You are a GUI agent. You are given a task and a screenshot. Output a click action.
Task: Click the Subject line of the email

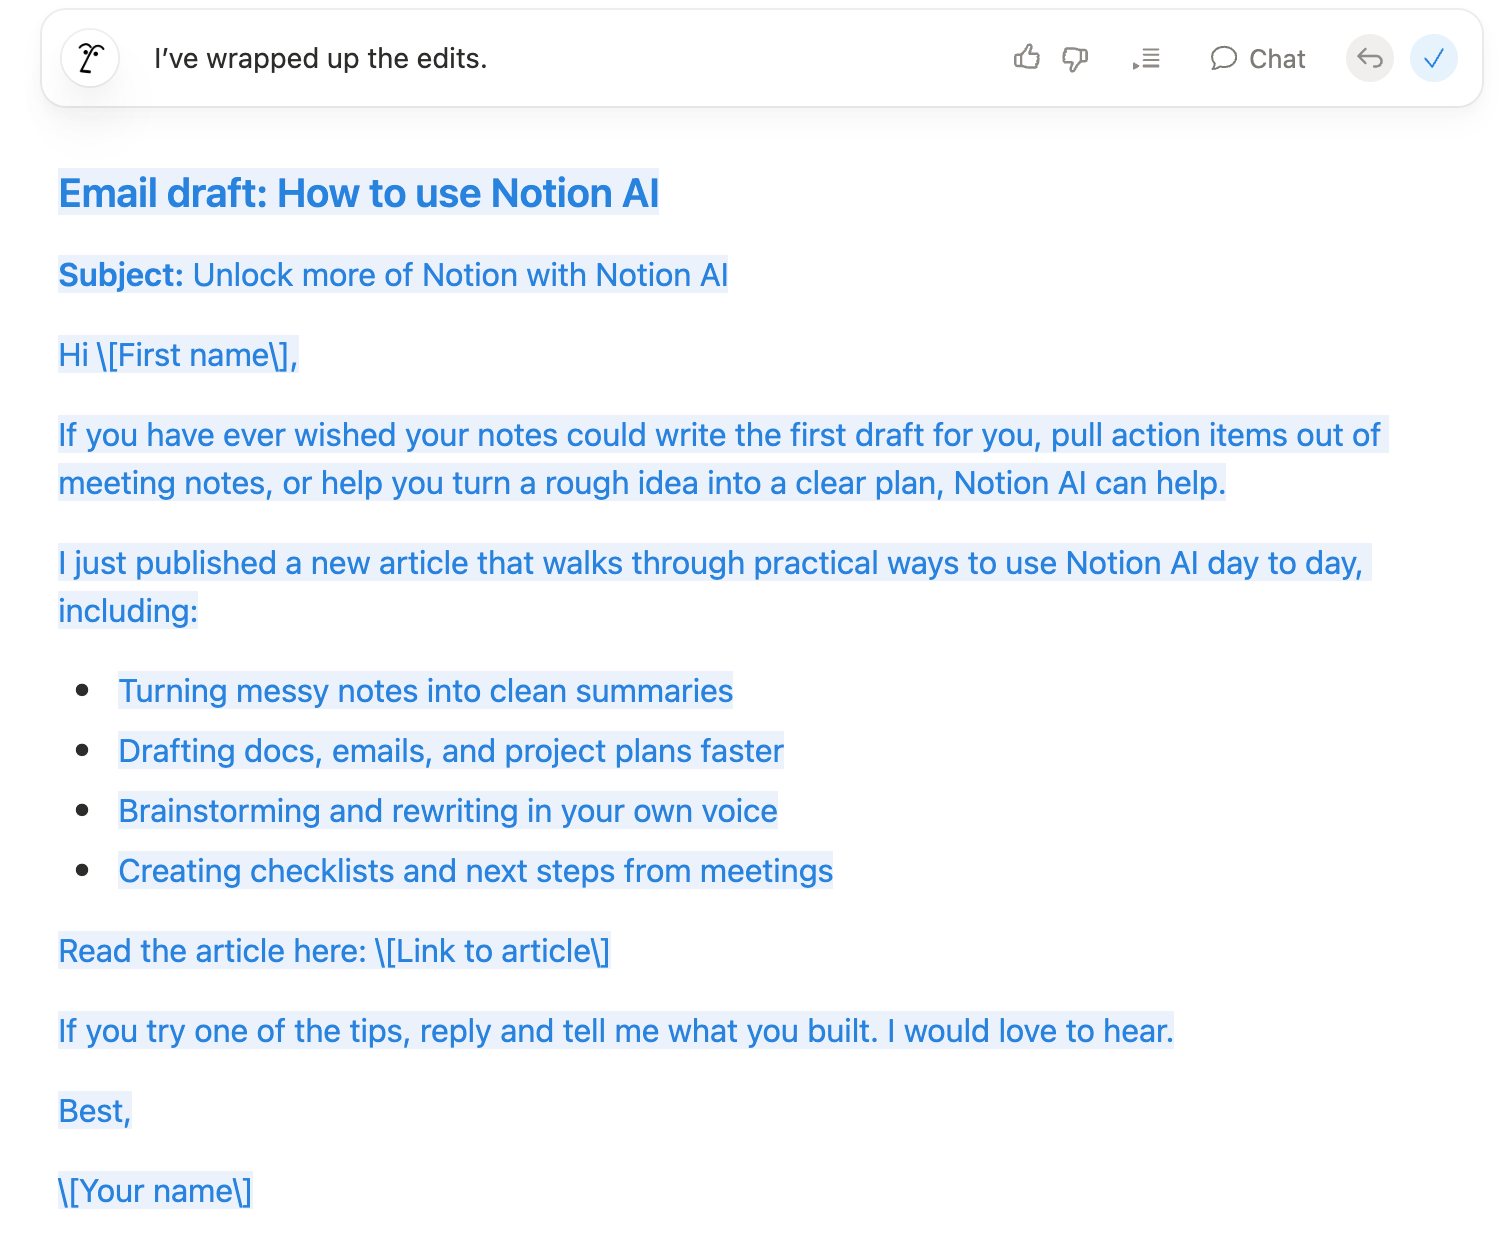(393, 274)
